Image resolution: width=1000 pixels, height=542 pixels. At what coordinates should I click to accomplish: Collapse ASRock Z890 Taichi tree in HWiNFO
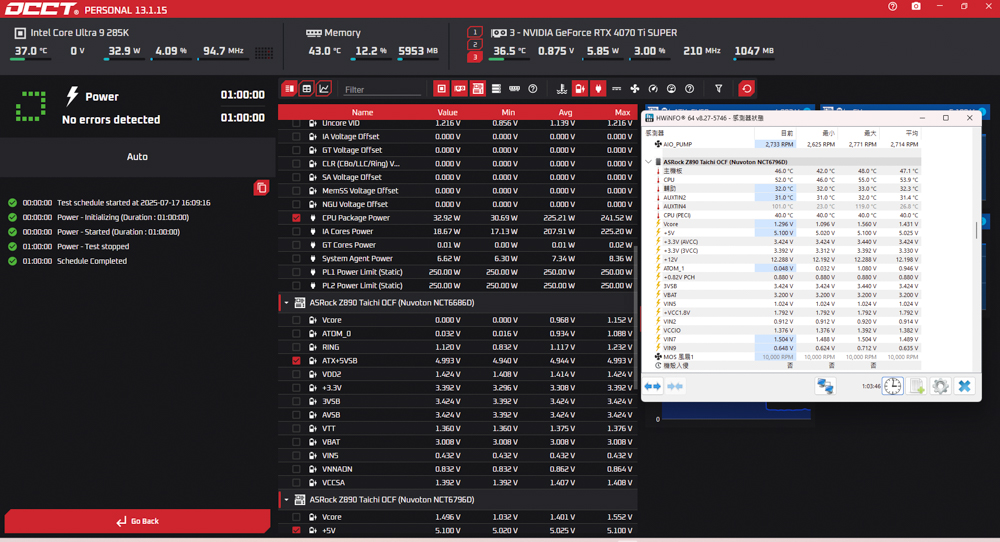(x=649, y=162)
